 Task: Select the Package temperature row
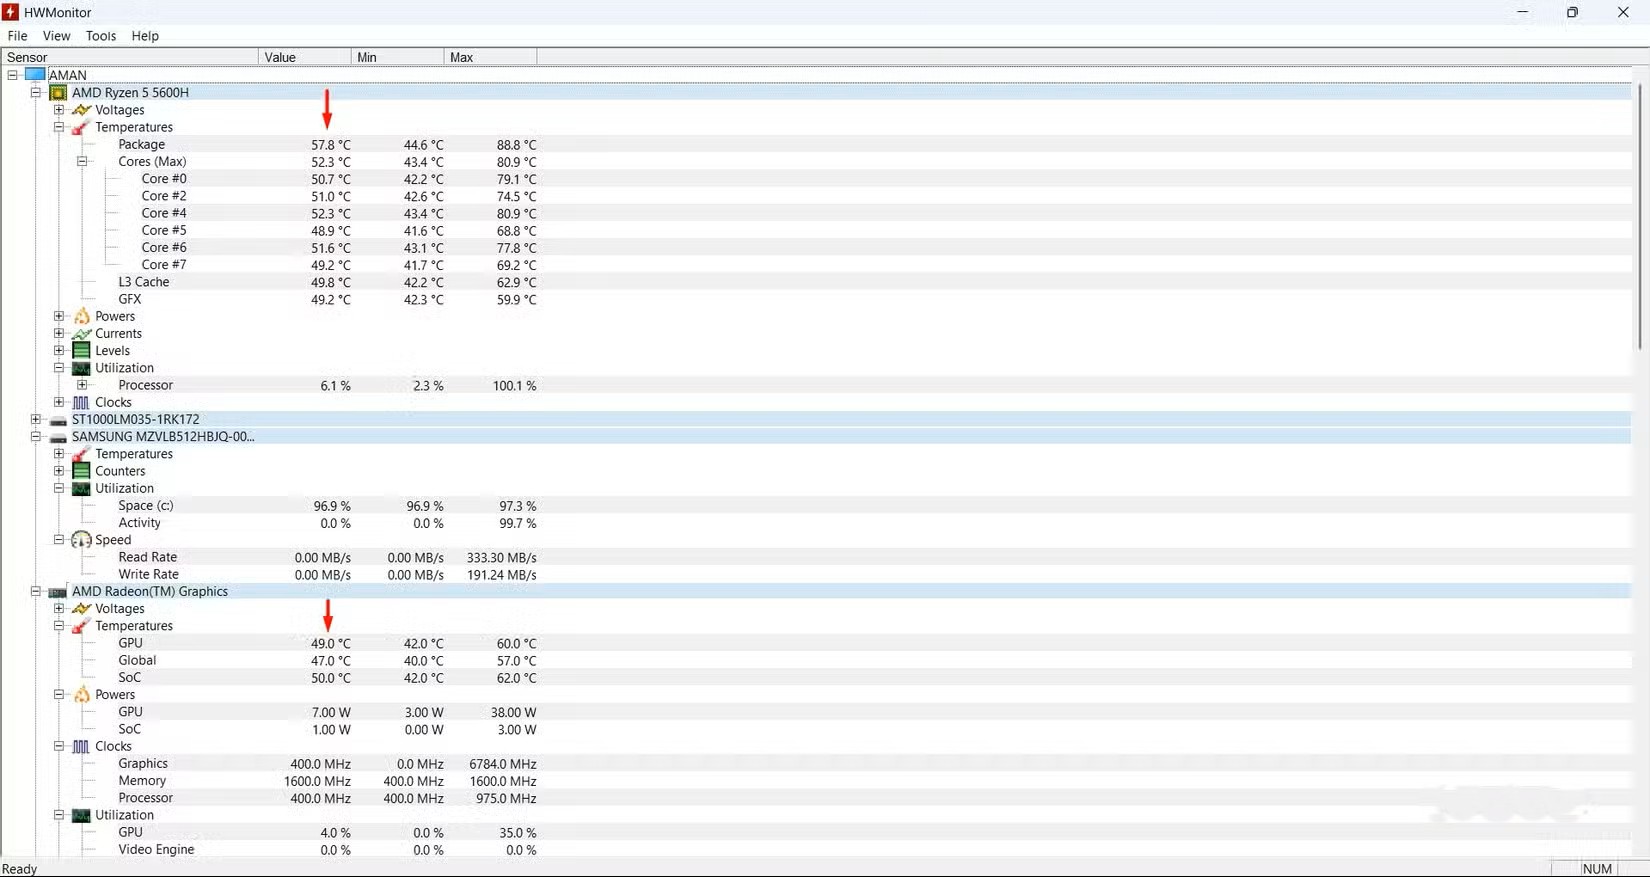[x=142, y=145]
